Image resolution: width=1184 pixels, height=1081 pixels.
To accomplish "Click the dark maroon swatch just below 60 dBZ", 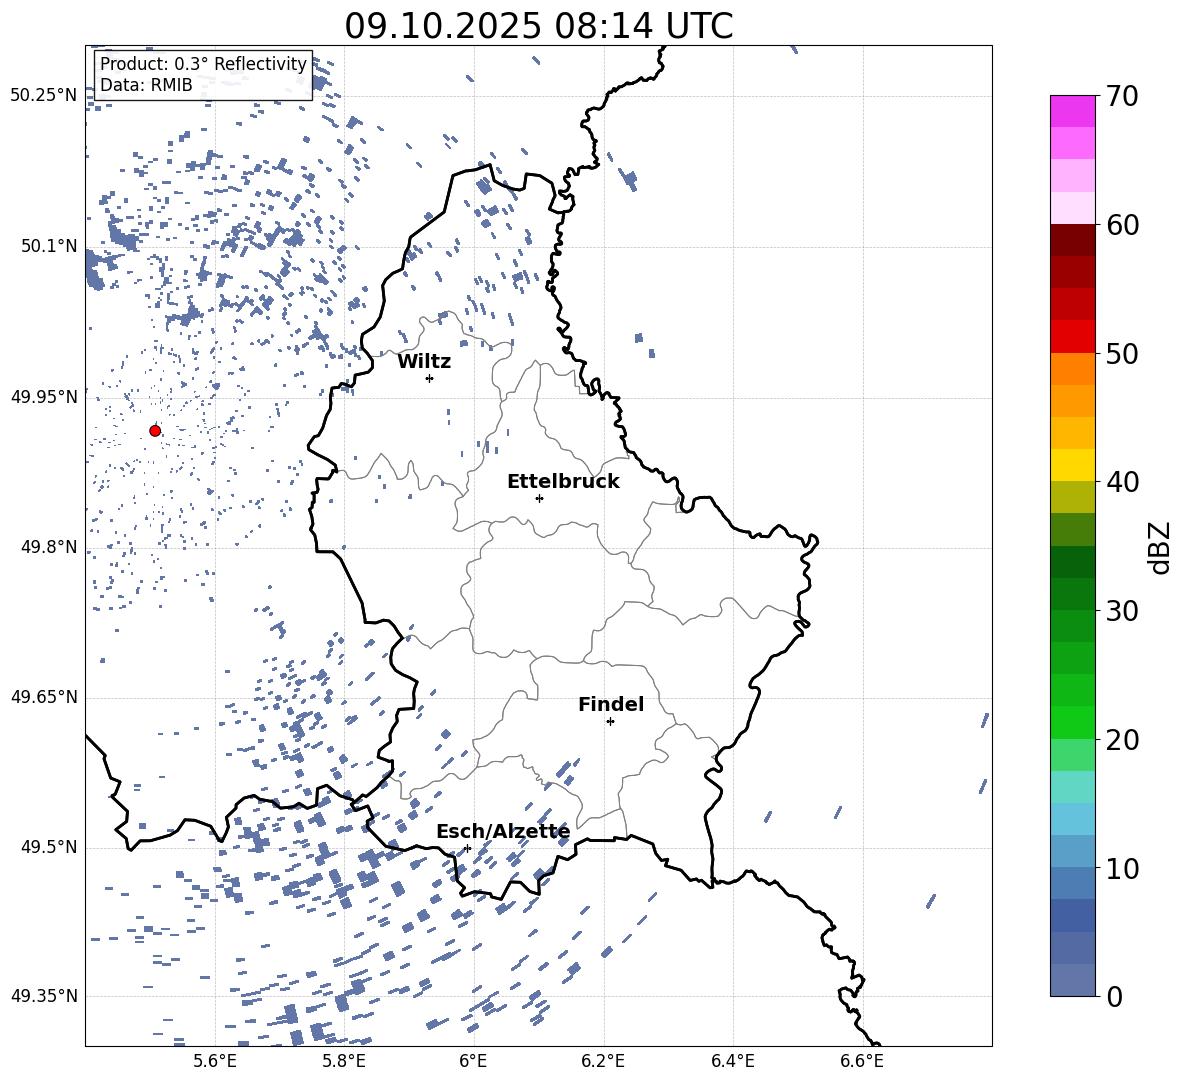I will point(1073,240).
